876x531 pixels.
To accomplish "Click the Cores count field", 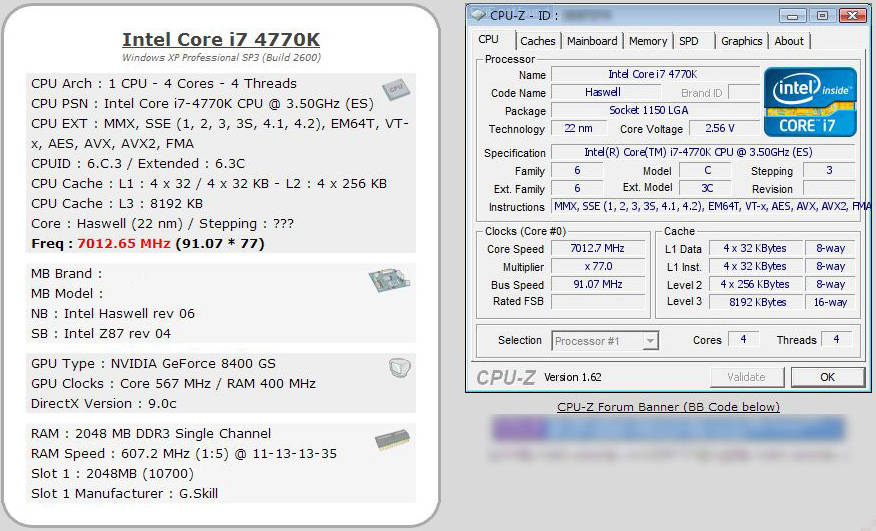I will tap(743, 339).
